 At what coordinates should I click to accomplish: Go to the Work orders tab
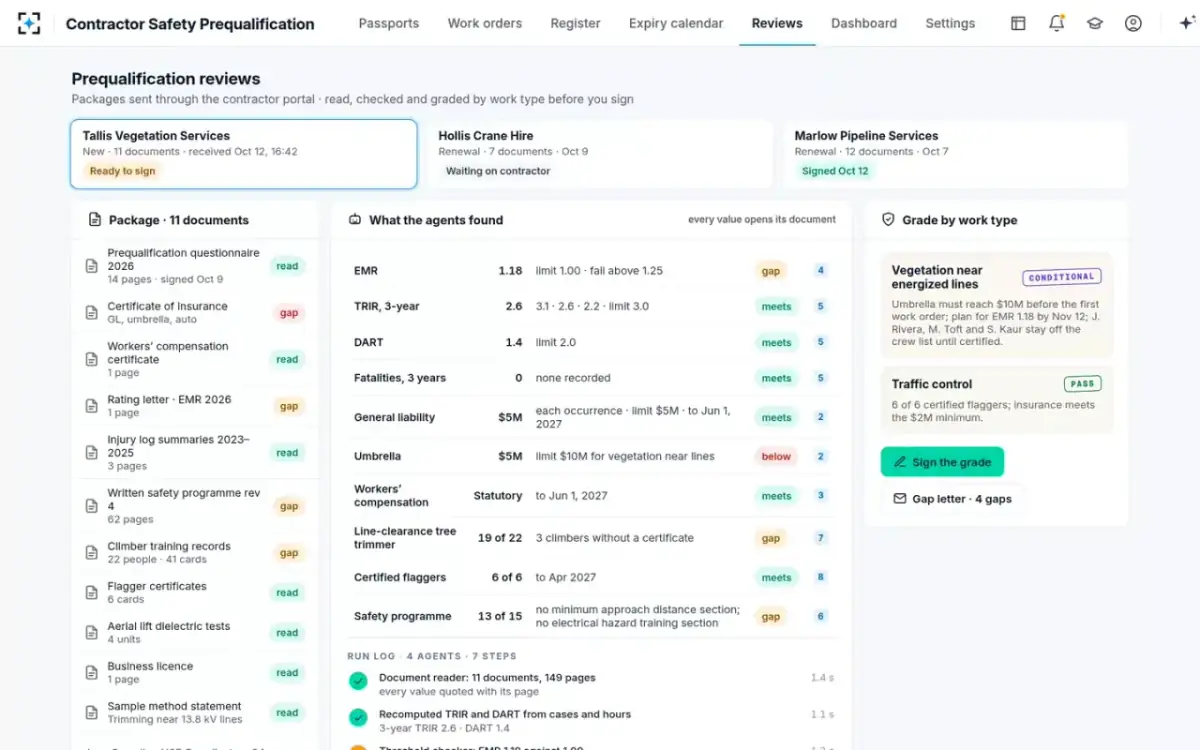485,23
